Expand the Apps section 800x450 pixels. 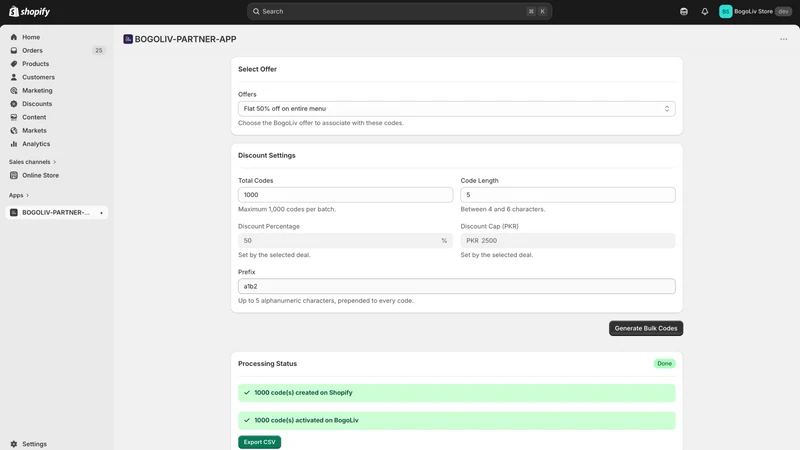[19, 195]
